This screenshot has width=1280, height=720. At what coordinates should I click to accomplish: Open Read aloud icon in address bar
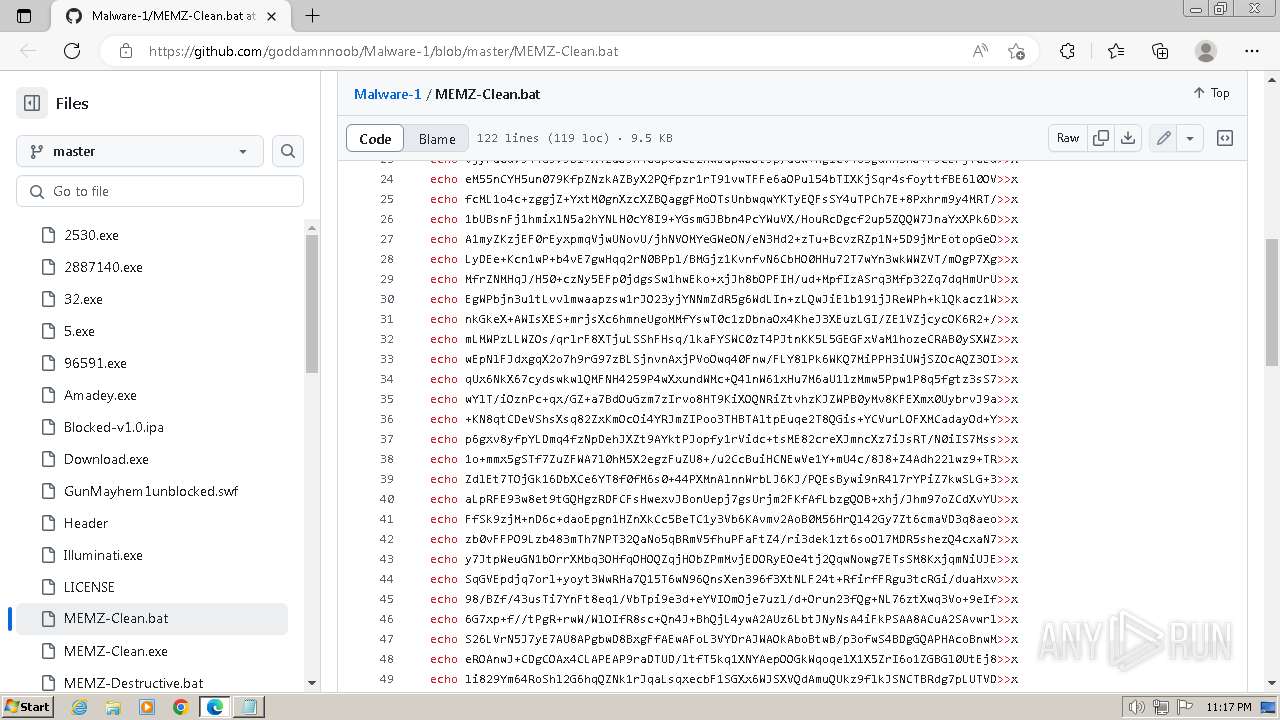tap(980, 51)
